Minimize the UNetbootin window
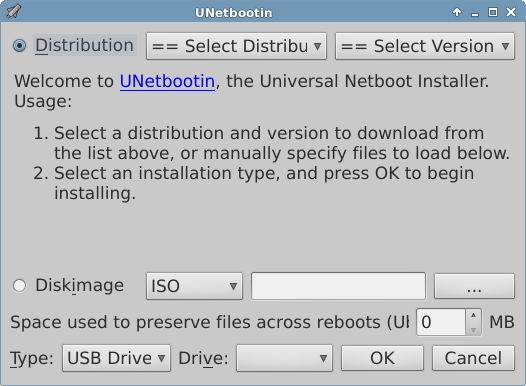The width and height of the screenshot is (526, 386). click(475, 13)
